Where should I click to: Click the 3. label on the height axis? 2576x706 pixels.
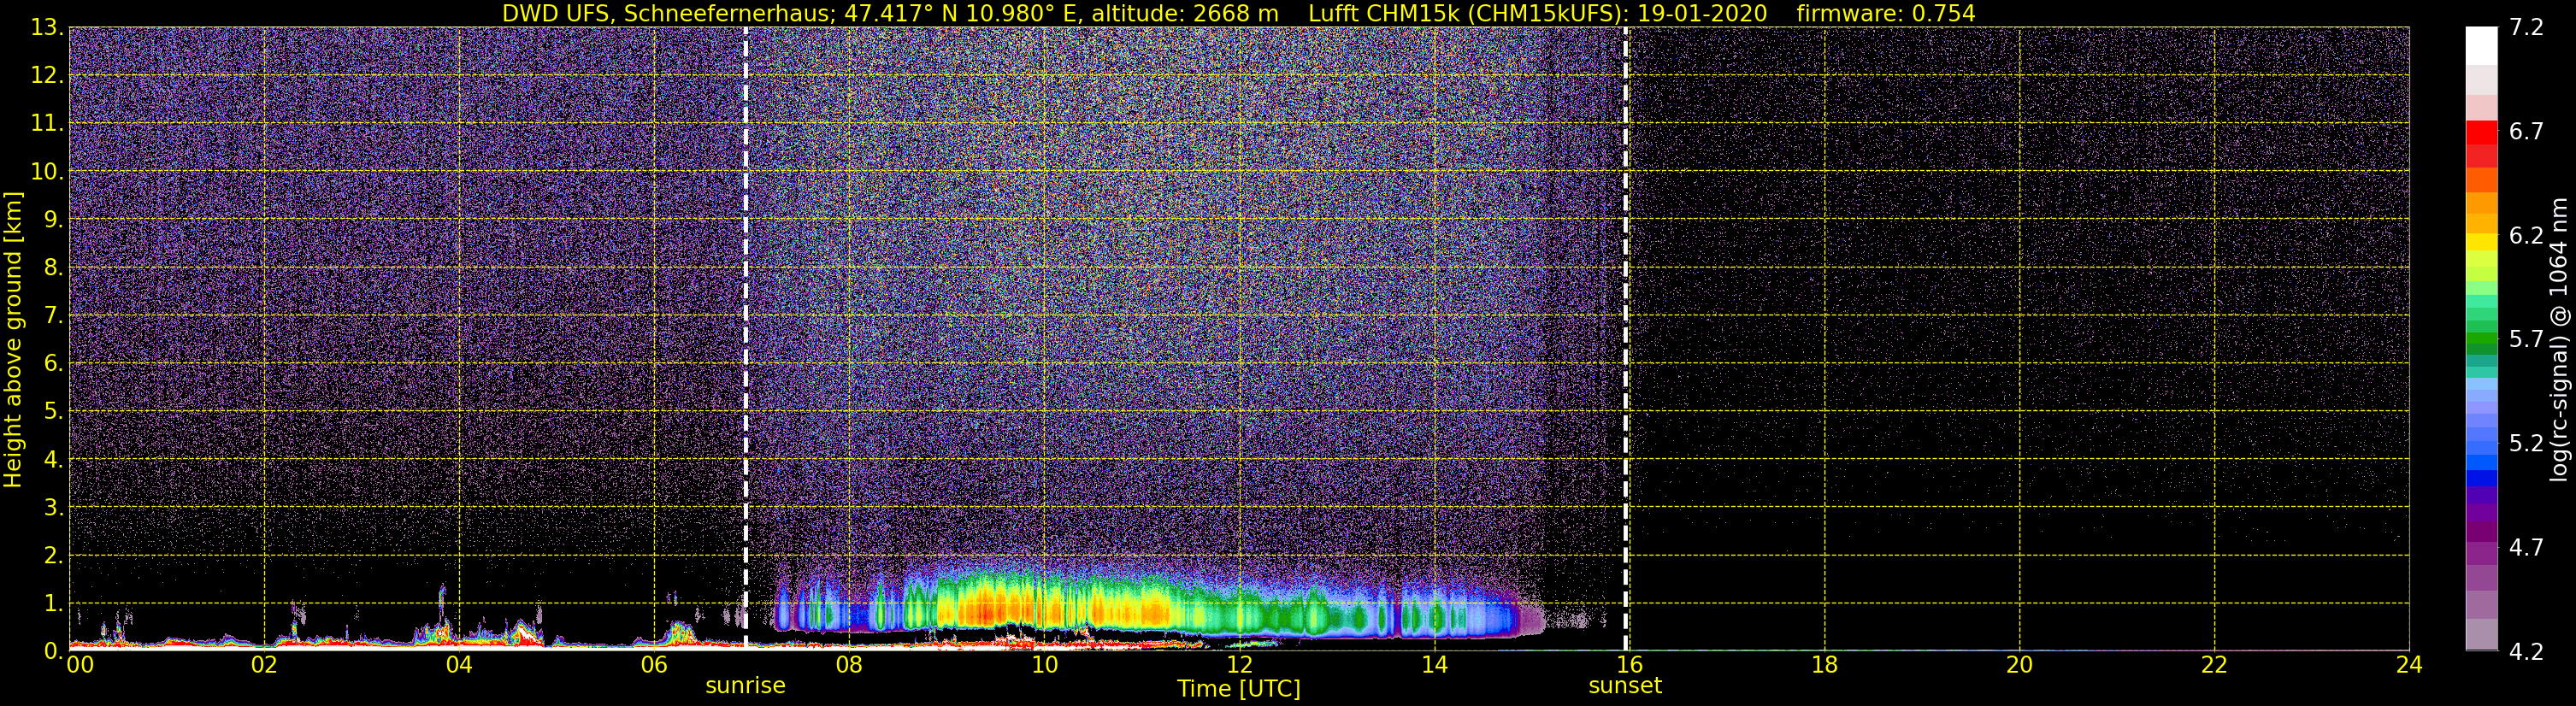[x=53, y=507]
